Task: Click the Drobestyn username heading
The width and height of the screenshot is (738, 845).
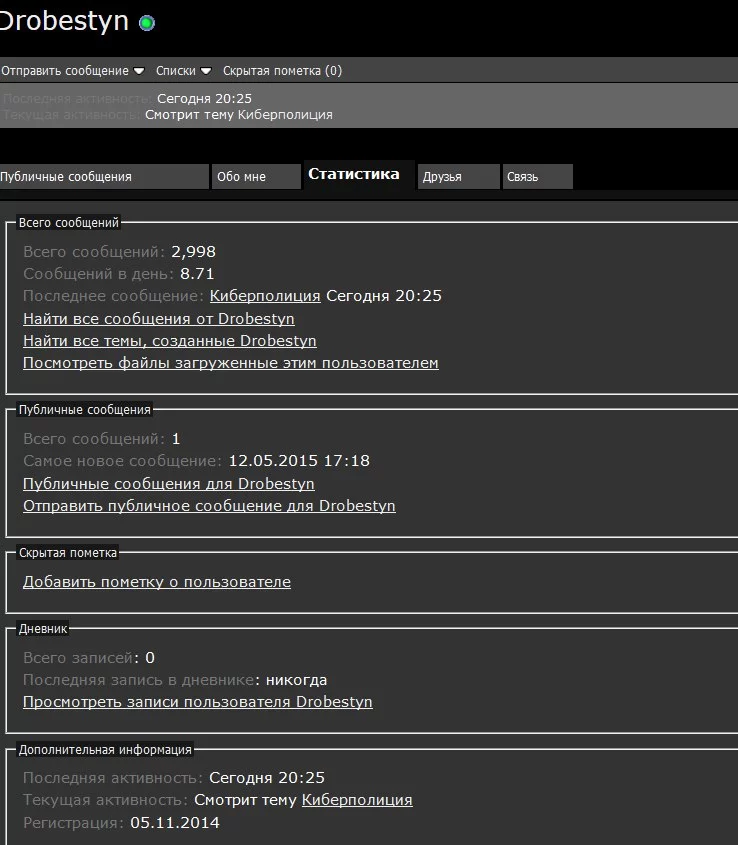Action: tap(64, 21)
